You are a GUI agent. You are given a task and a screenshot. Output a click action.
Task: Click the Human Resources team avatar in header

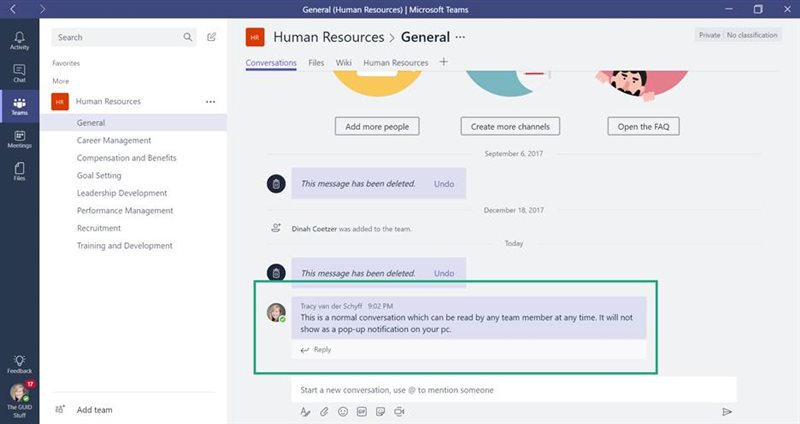255,37
